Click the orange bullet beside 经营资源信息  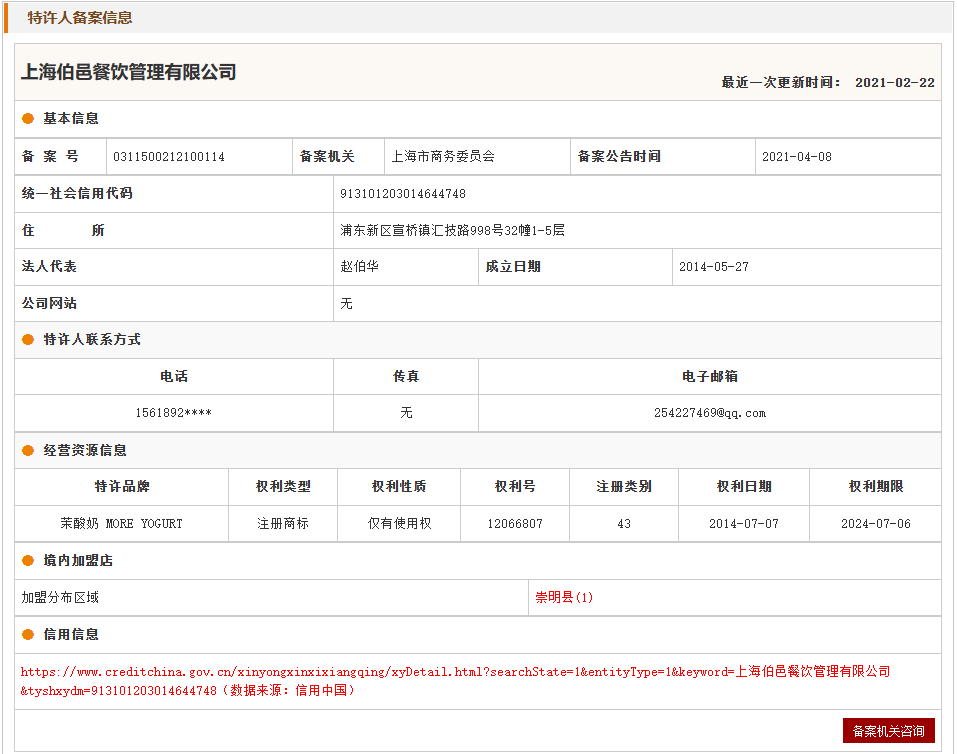28,451
